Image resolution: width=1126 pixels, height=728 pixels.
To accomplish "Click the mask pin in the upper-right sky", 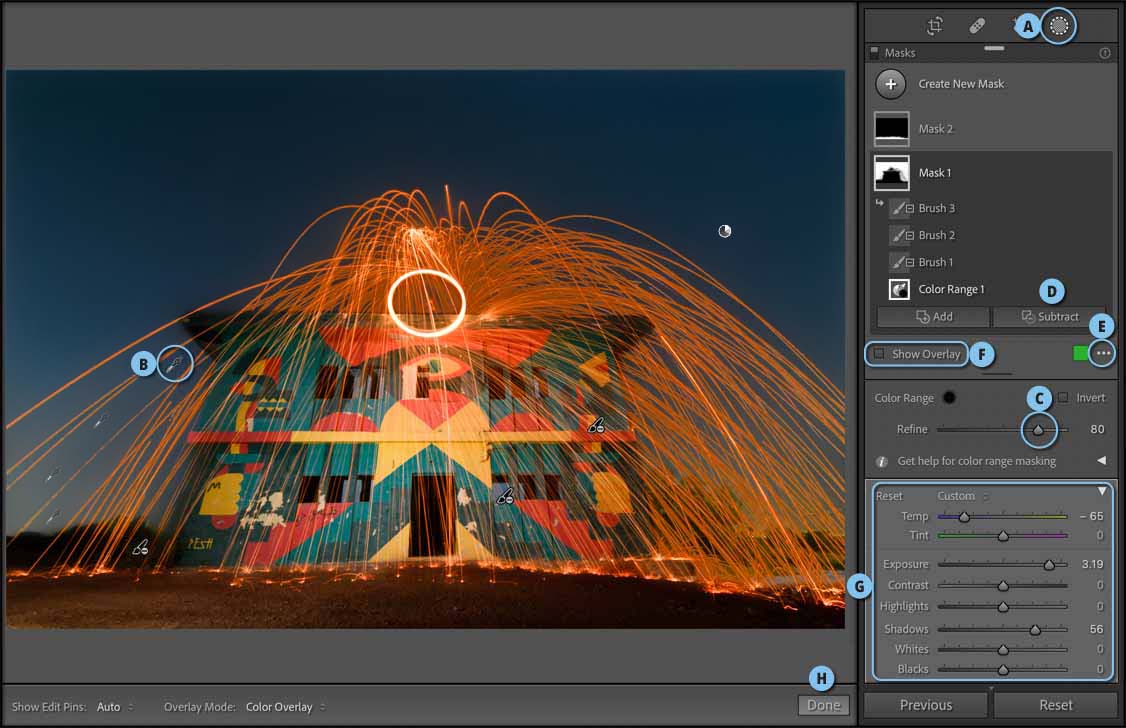I will [725, 231].
